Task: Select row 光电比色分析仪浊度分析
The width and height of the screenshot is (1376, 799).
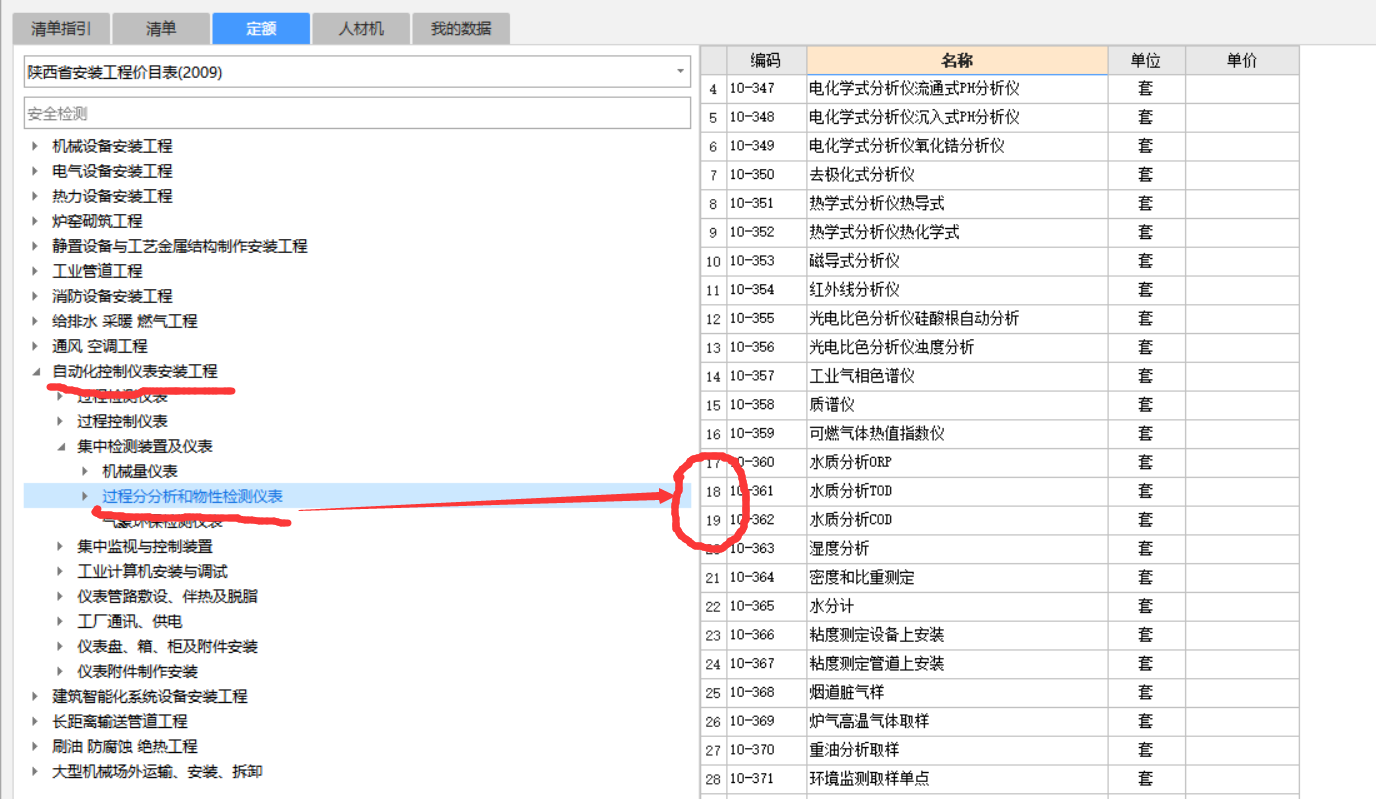Action: click(1000, 348)
